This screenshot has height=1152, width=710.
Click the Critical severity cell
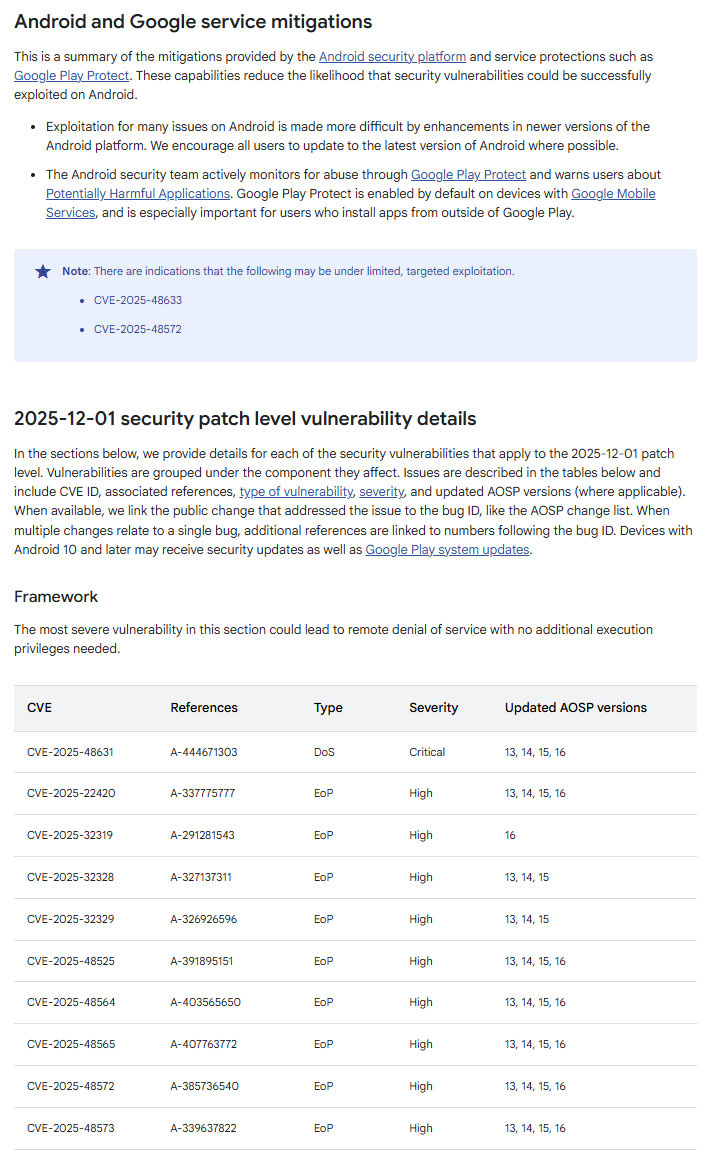(x=427, y=752)
